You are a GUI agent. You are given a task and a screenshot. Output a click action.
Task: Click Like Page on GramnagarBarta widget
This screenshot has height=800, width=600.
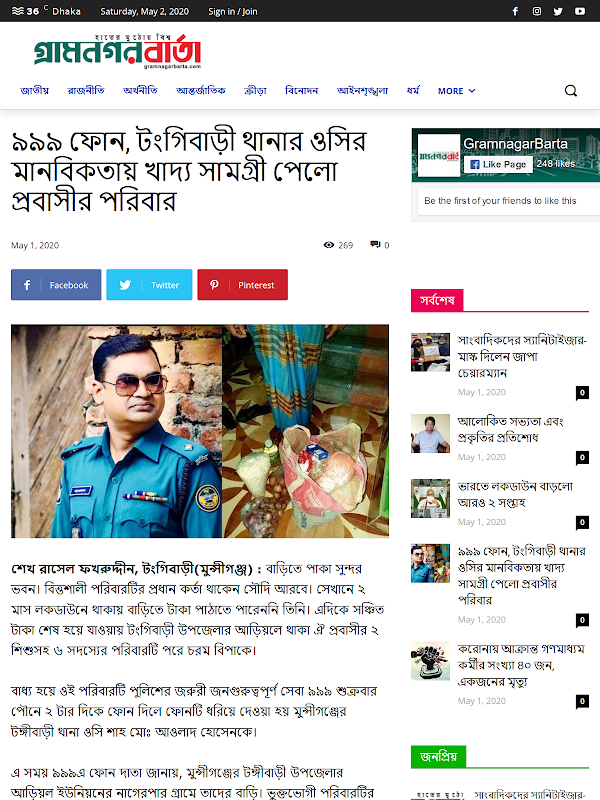coord(498,164)
